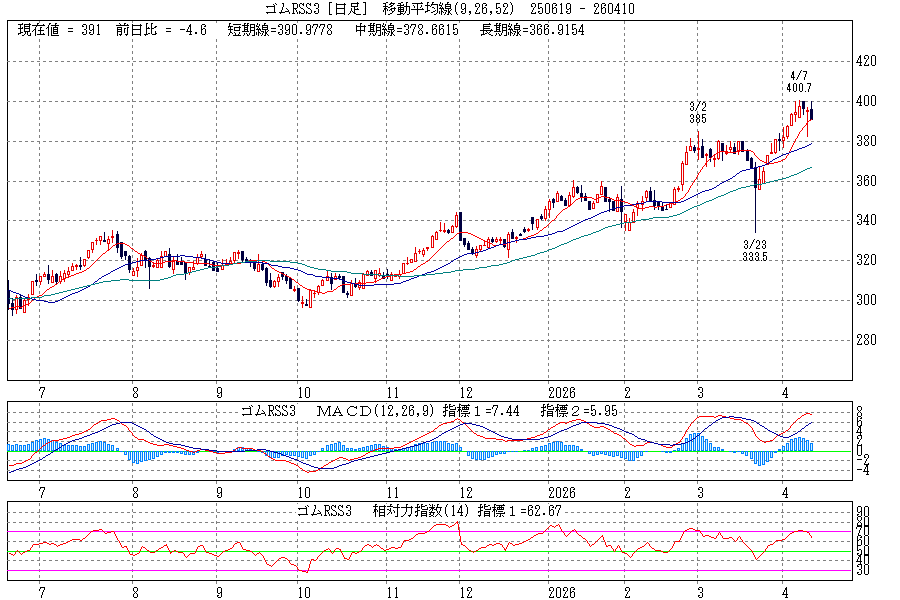Click month 10 label under the price chart
The image size is (900, 600).
pyautogui.click(x=302, y=393)
